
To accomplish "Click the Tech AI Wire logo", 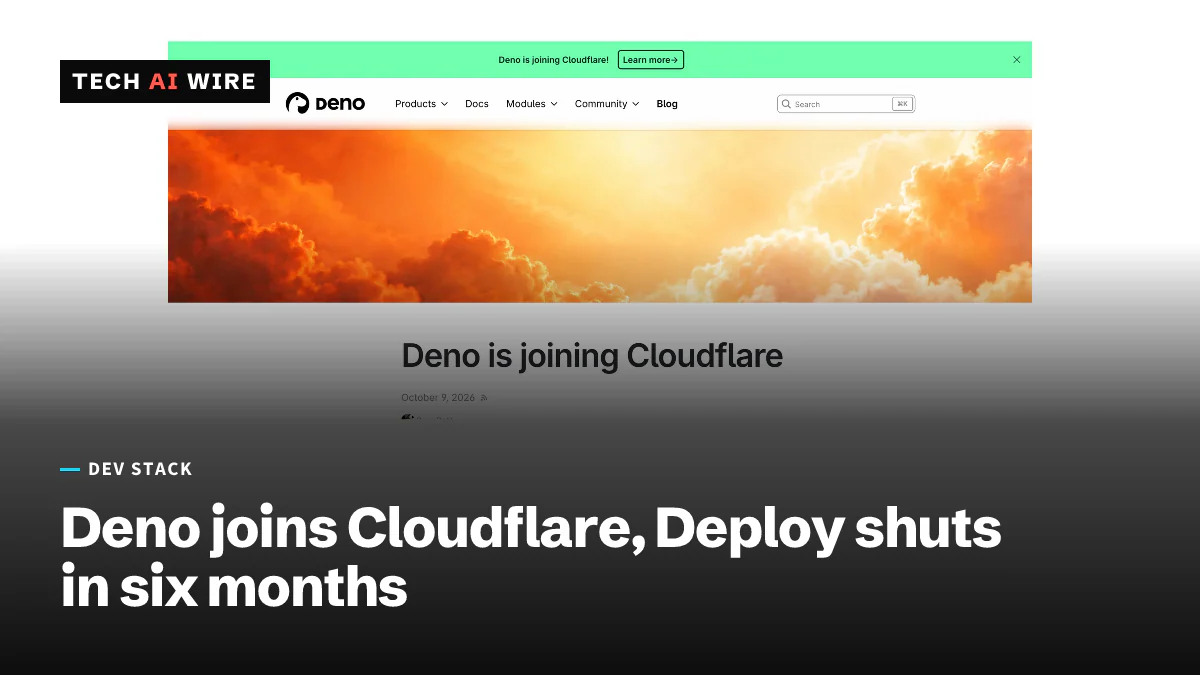I will [165, 82].
